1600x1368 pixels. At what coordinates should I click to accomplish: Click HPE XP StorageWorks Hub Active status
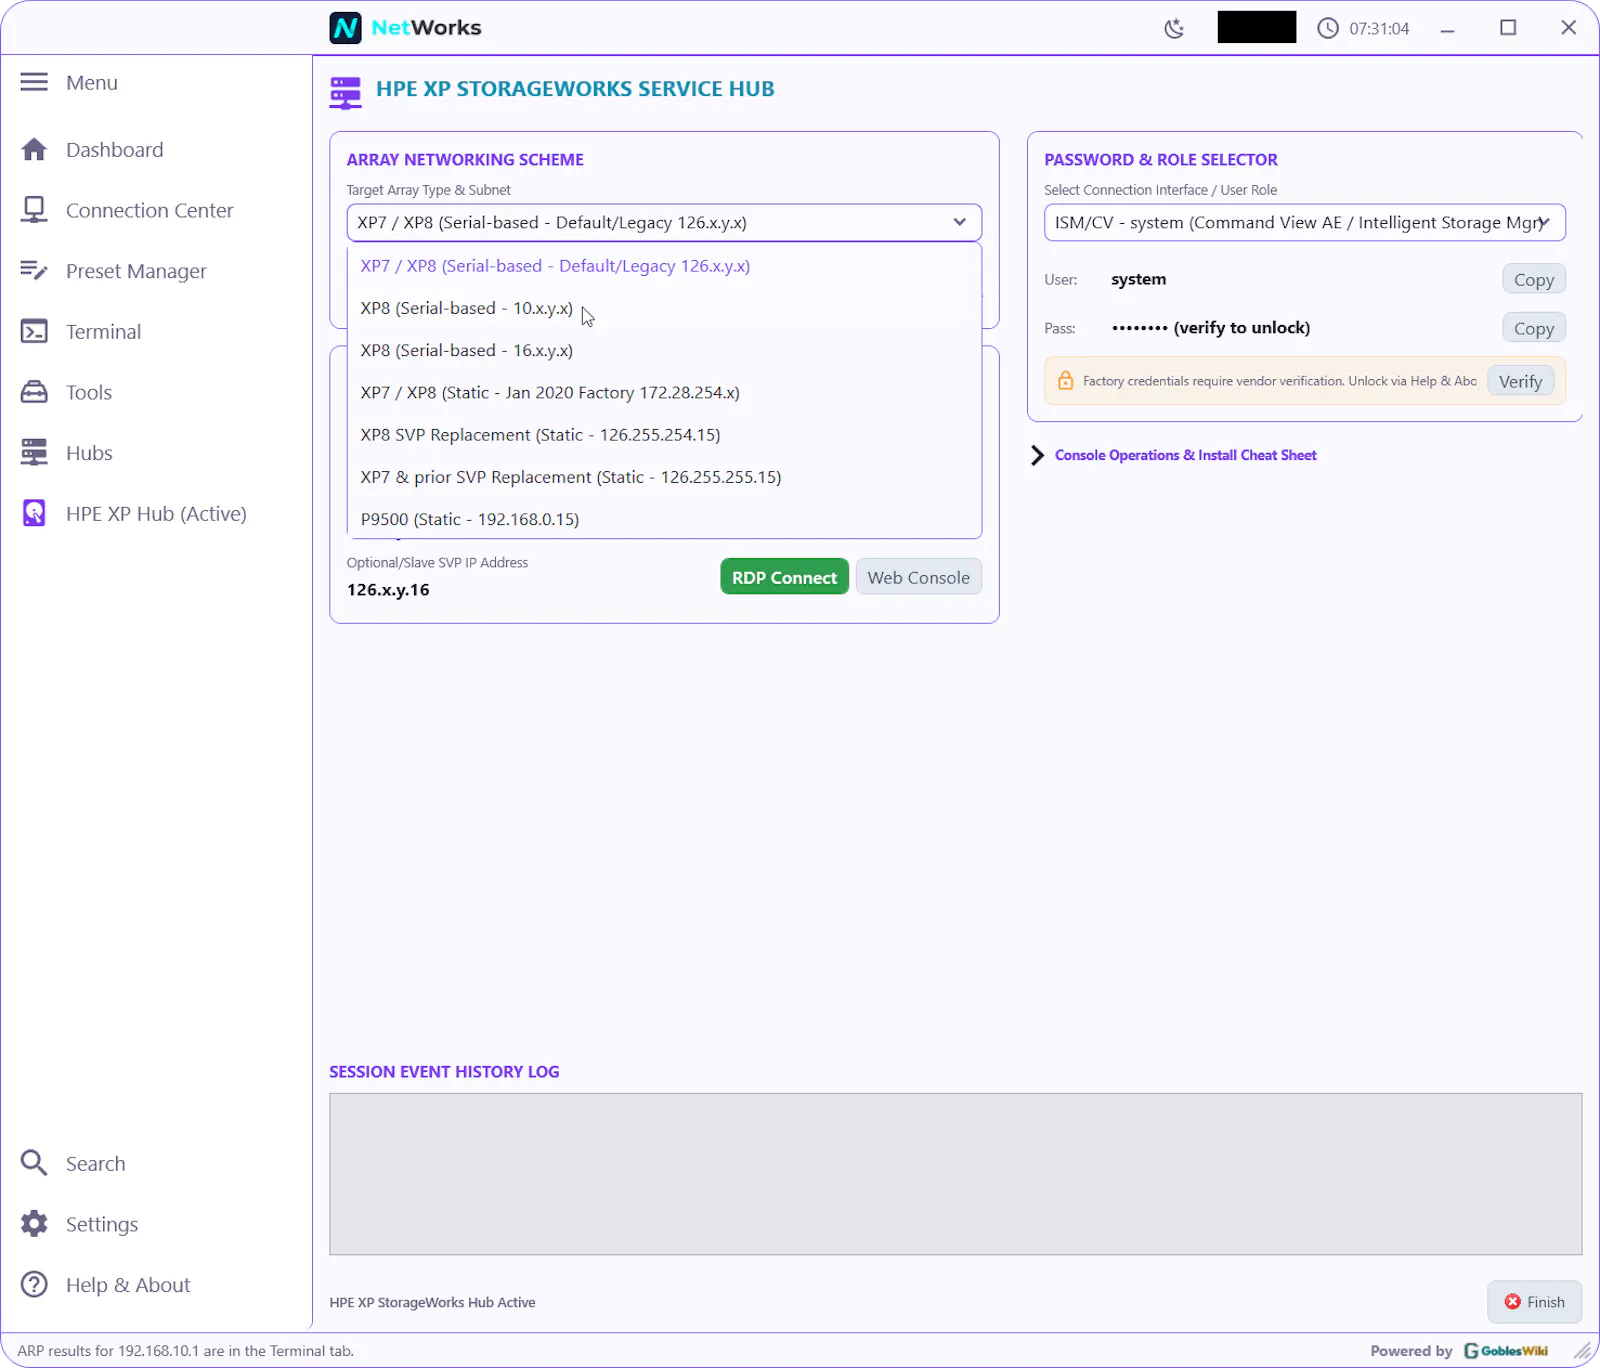[432, 1302]
